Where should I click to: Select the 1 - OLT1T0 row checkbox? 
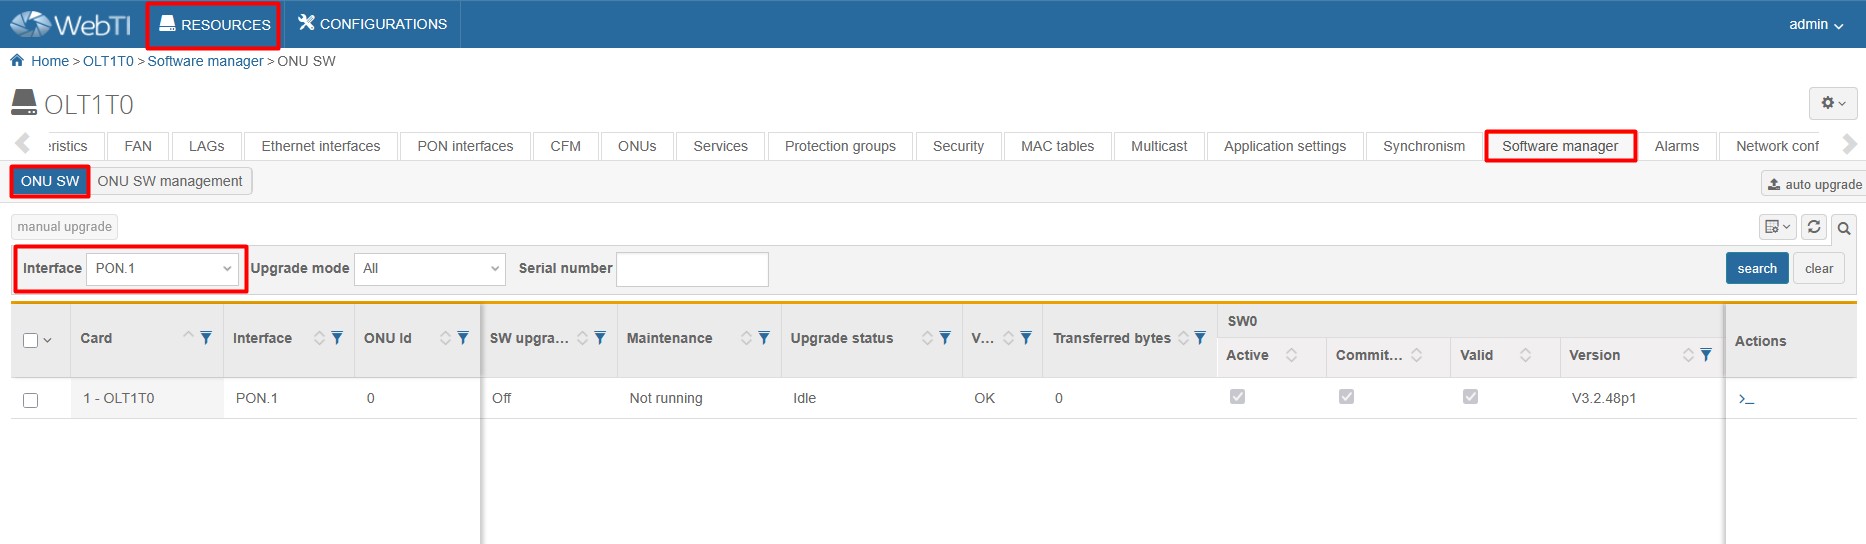coord(31,400)
